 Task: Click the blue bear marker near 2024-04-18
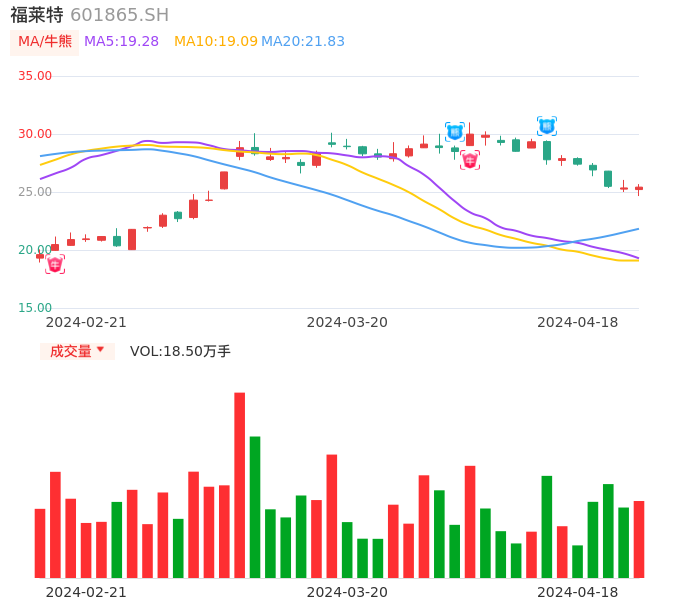547,126
